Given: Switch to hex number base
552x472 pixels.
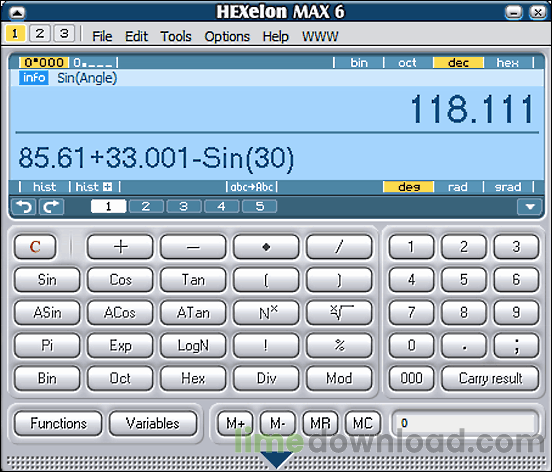Looking at the screenshot, I should (507, 63).
